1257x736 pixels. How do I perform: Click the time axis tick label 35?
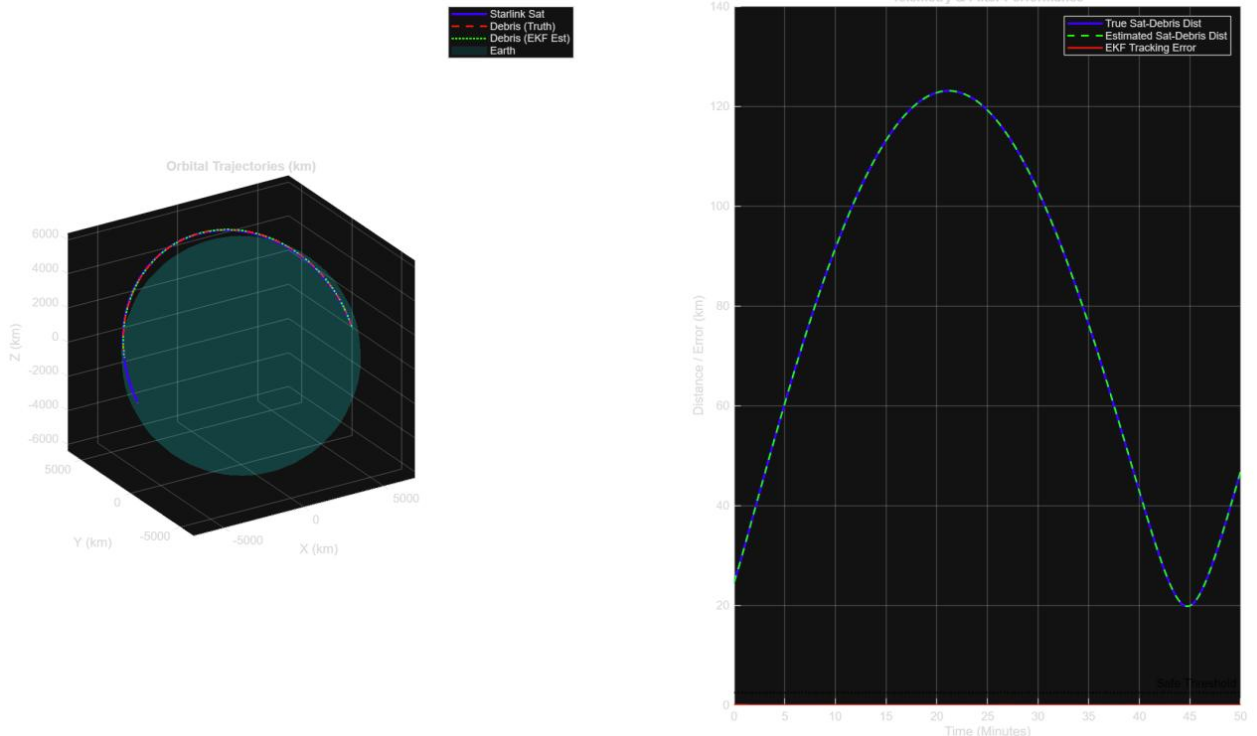1088,716
